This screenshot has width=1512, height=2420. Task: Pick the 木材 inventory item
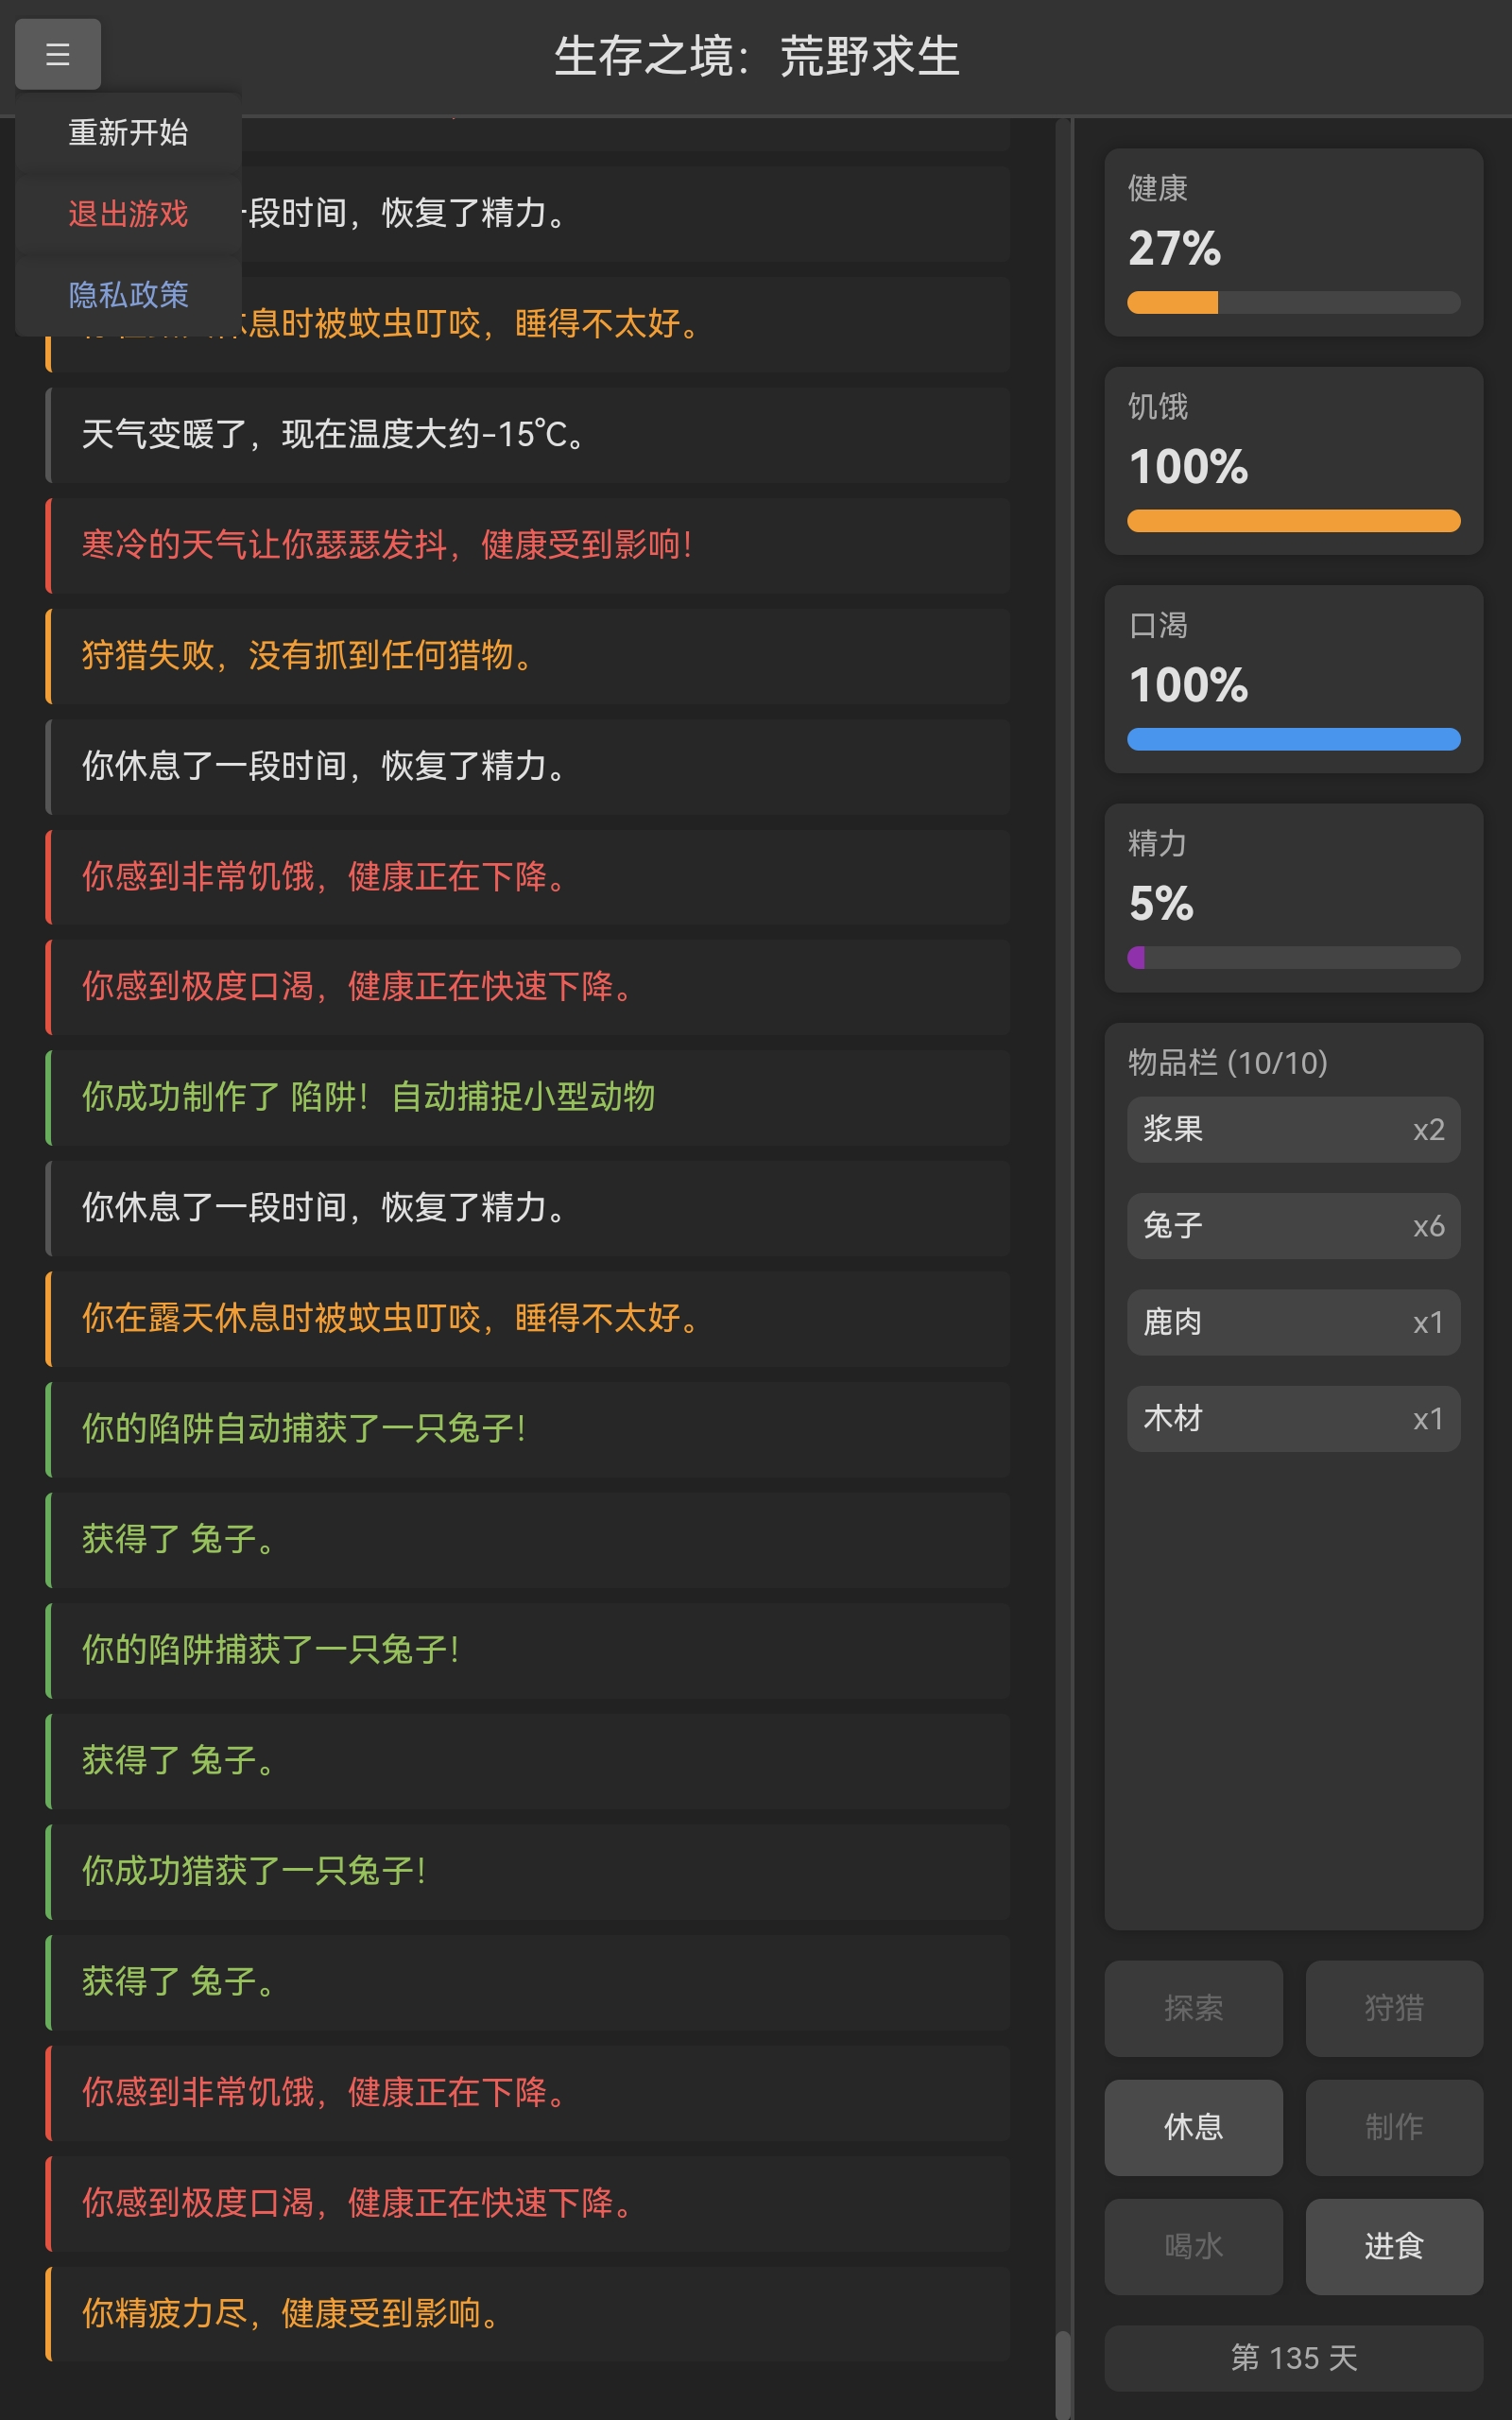click(1292, 1419)
